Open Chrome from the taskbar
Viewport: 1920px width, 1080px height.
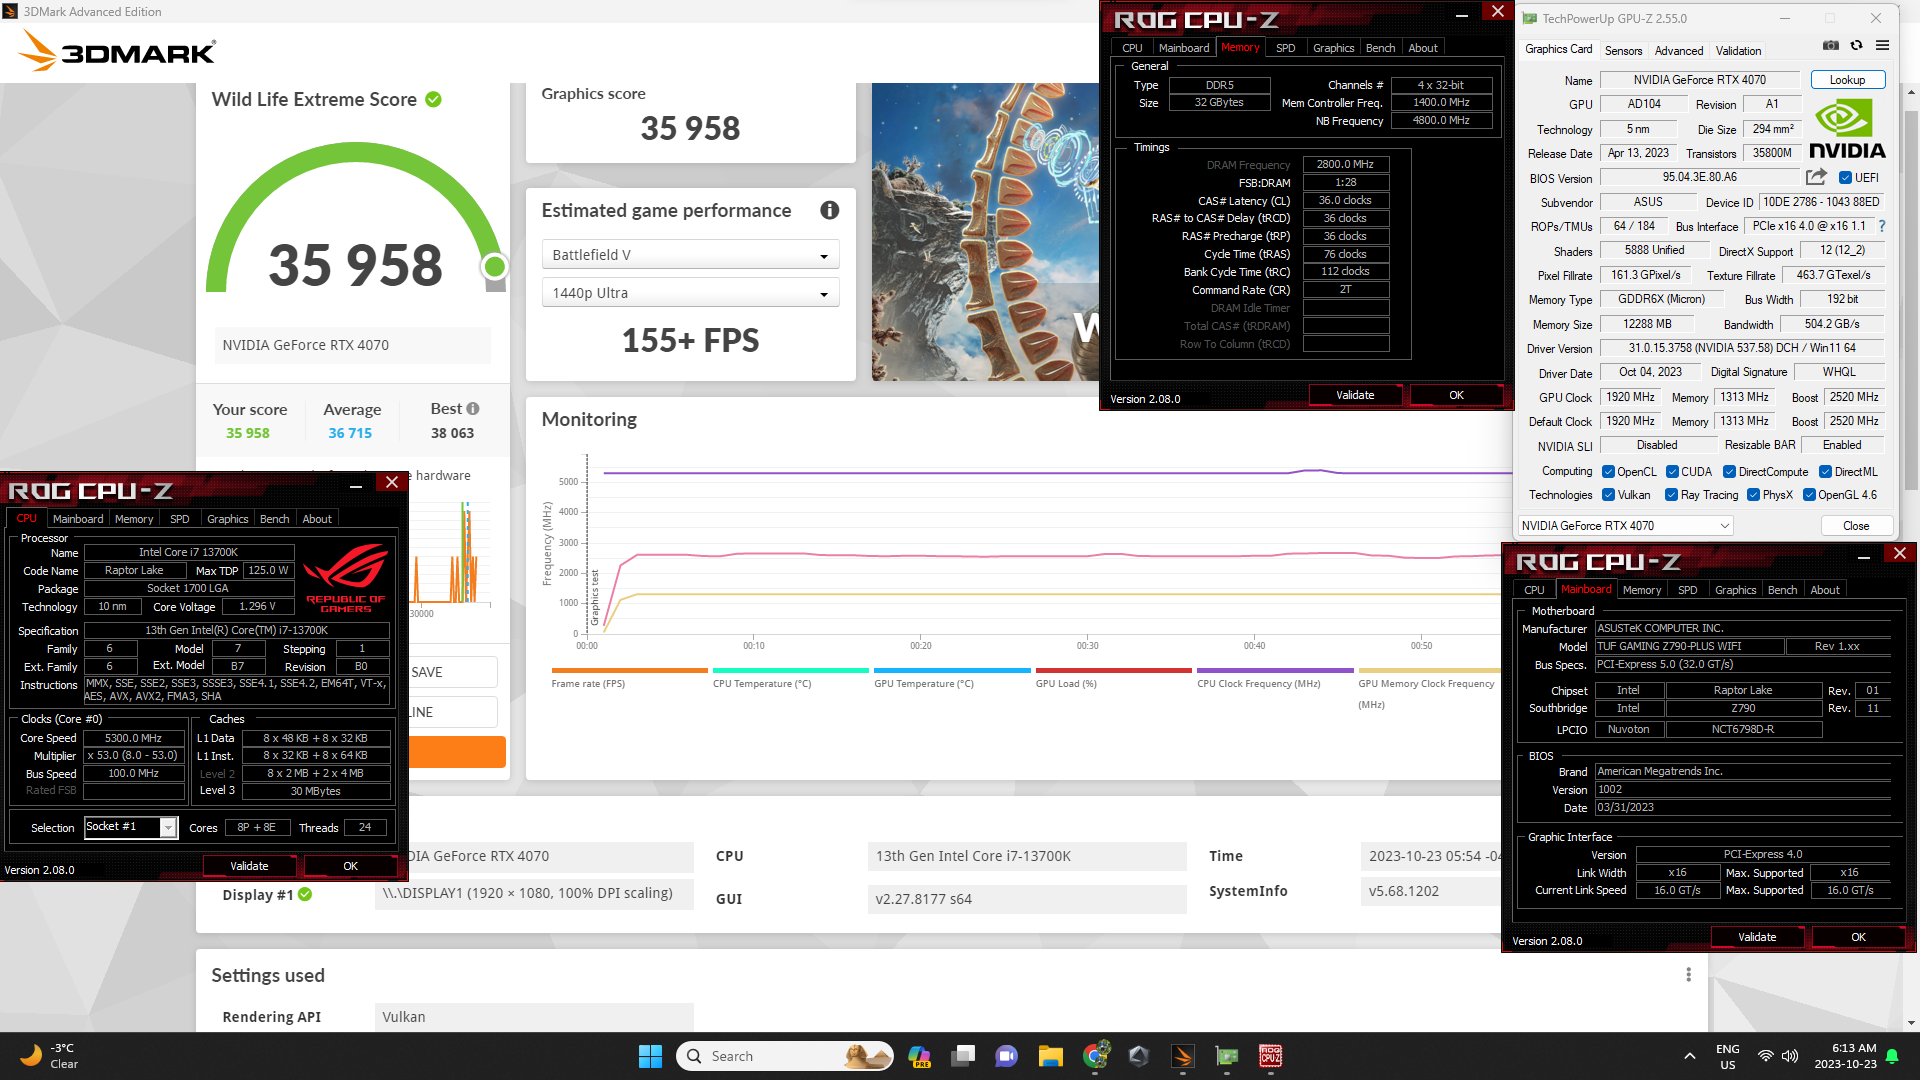[1095, 1056]
